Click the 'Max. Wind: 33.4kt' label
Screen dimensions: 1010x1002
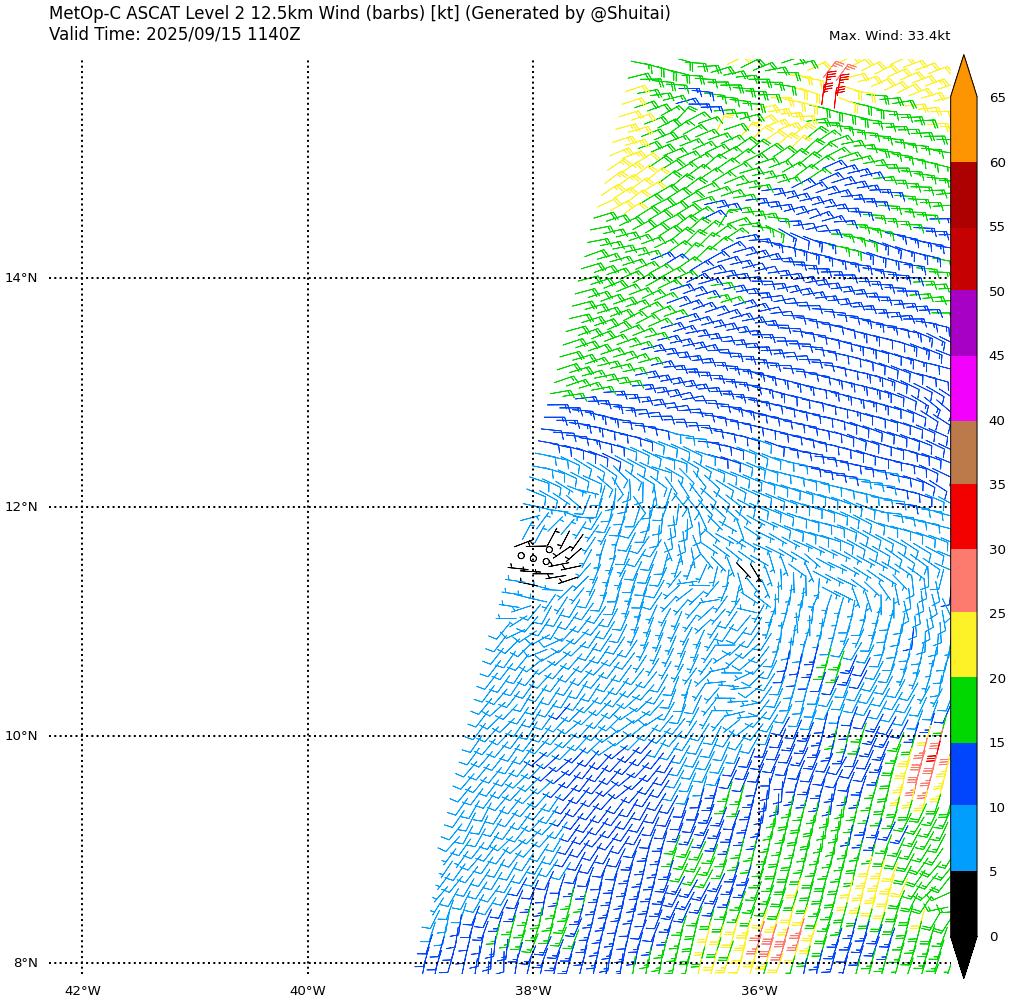click(x=889, y=36)
